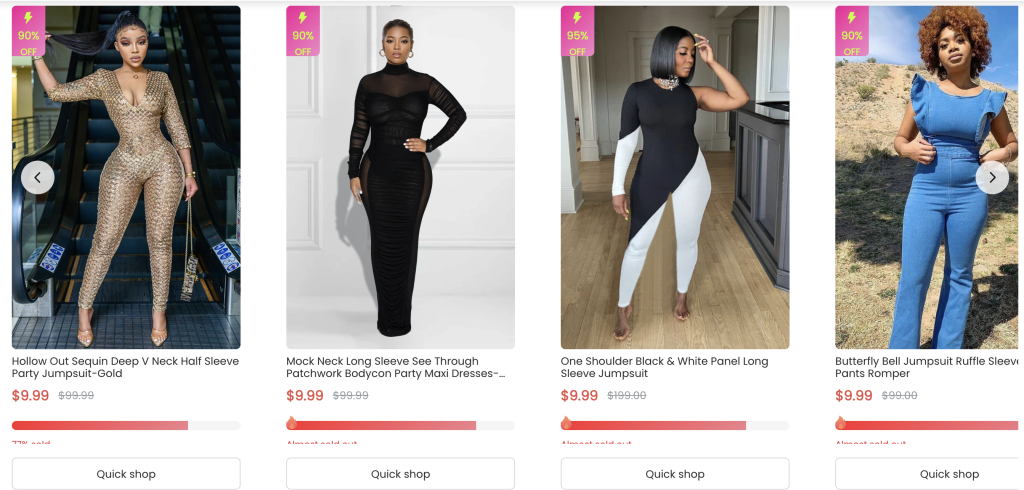Viewport: 1024px width, 490px height.
Task: Click the flame icon under the Mock Neck dress price
Action: (x=292, y=423)
